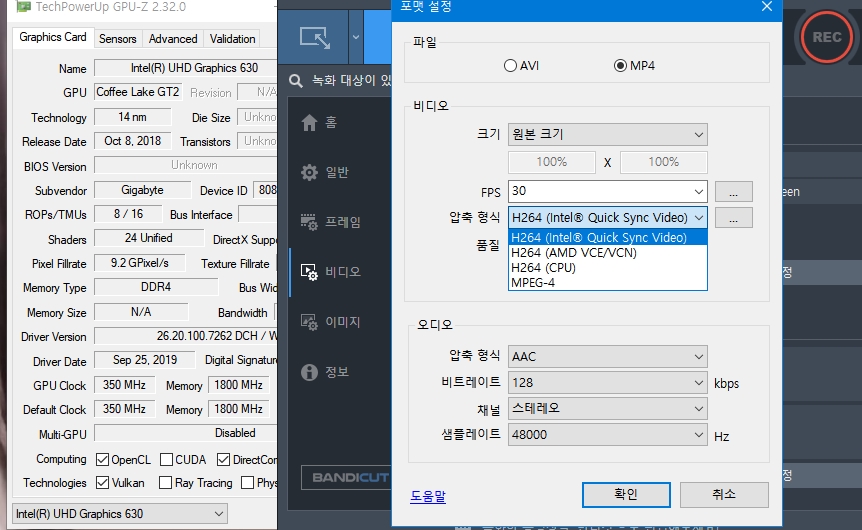
Task: Switch to the Sensors tab in GPU-Z
Action: (x=117, y=39)
